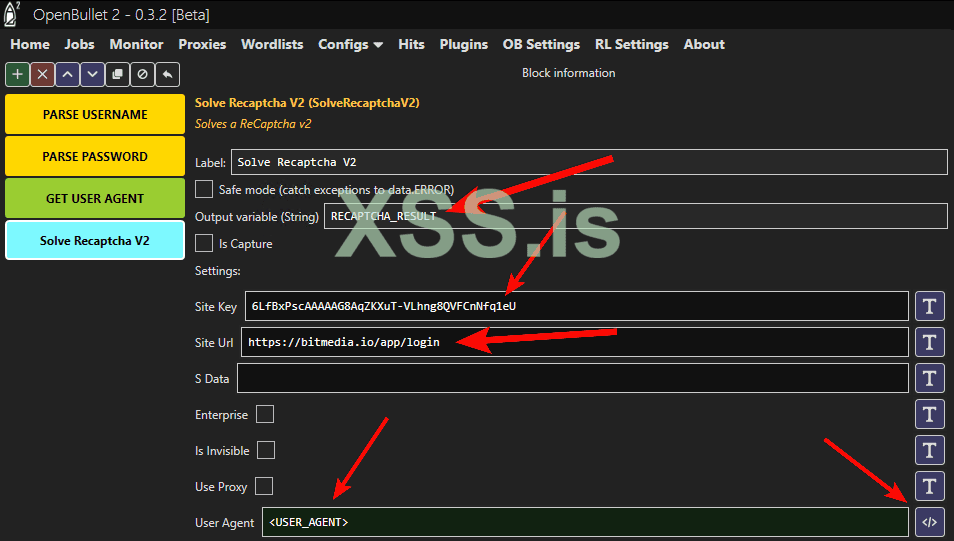
Task: Go to the Jobs page
Action: 79,44
